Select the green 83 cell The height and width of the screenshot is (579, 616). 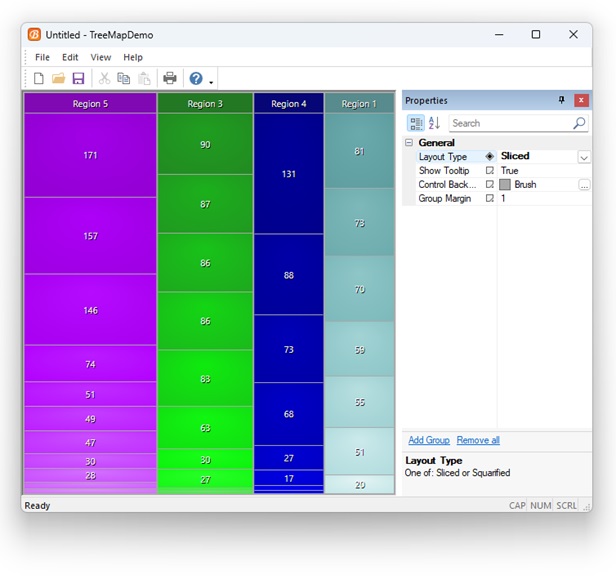tap(205, 378)
